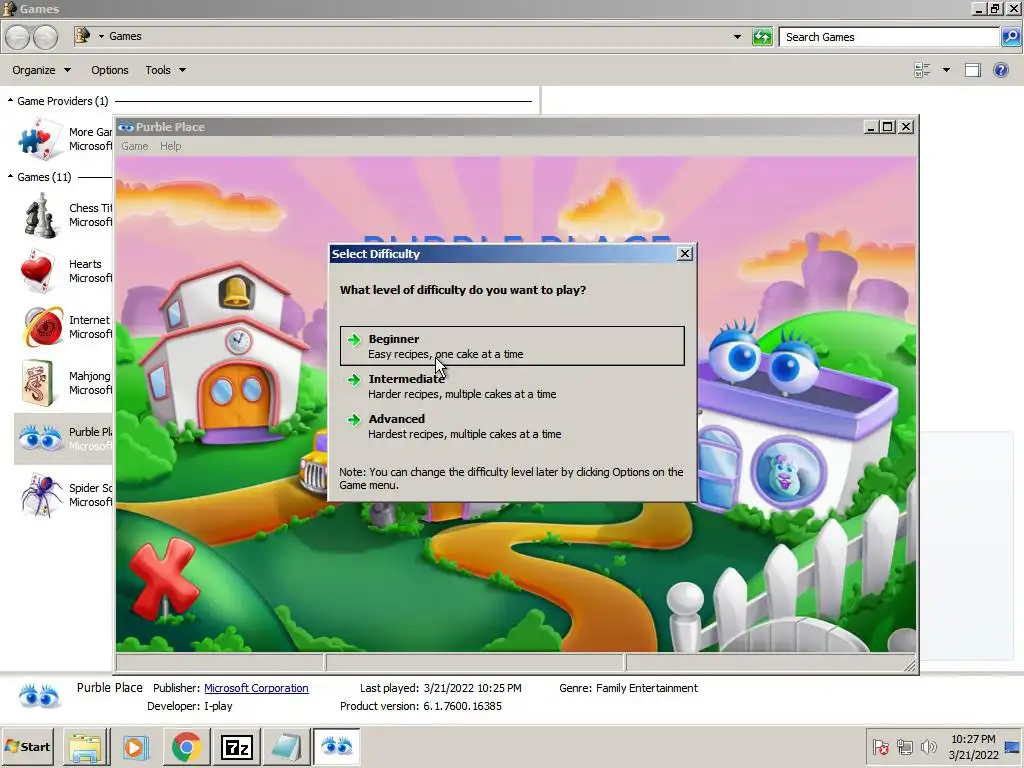This screenshot has height=768, width=1024.
Task: Click the Purble Place taskbar button
Action: [x=336, y=746]
